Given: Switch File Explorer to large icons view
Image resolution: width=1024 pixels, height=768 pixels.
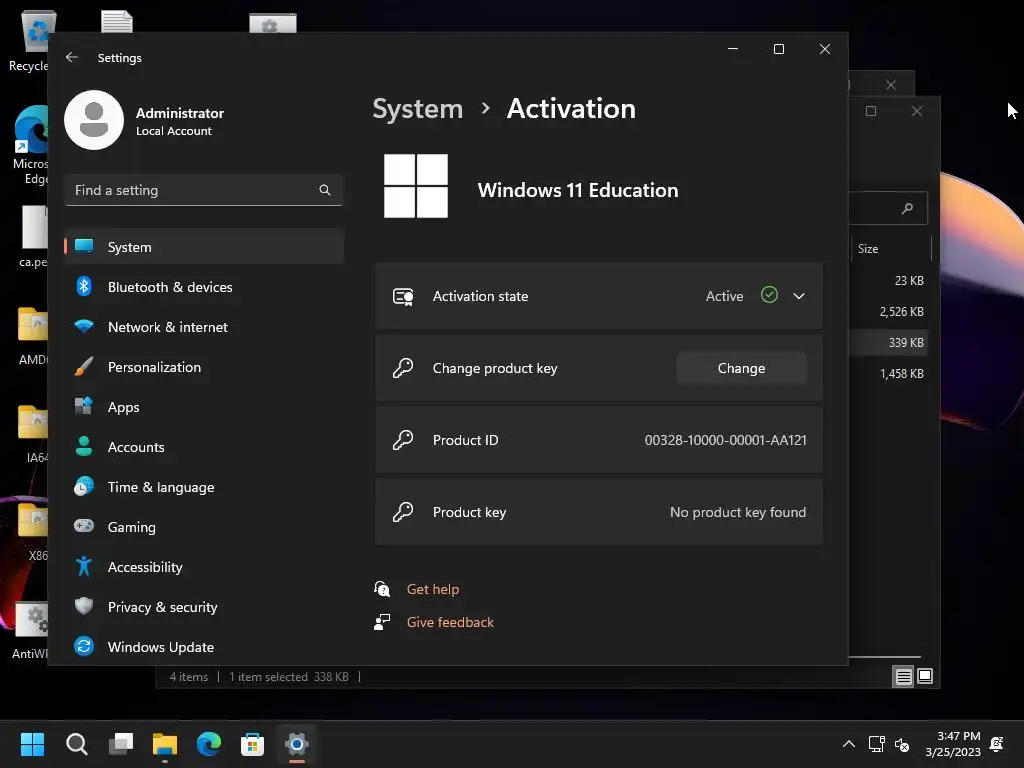Looking at the screenshot, I should point(925,676).
